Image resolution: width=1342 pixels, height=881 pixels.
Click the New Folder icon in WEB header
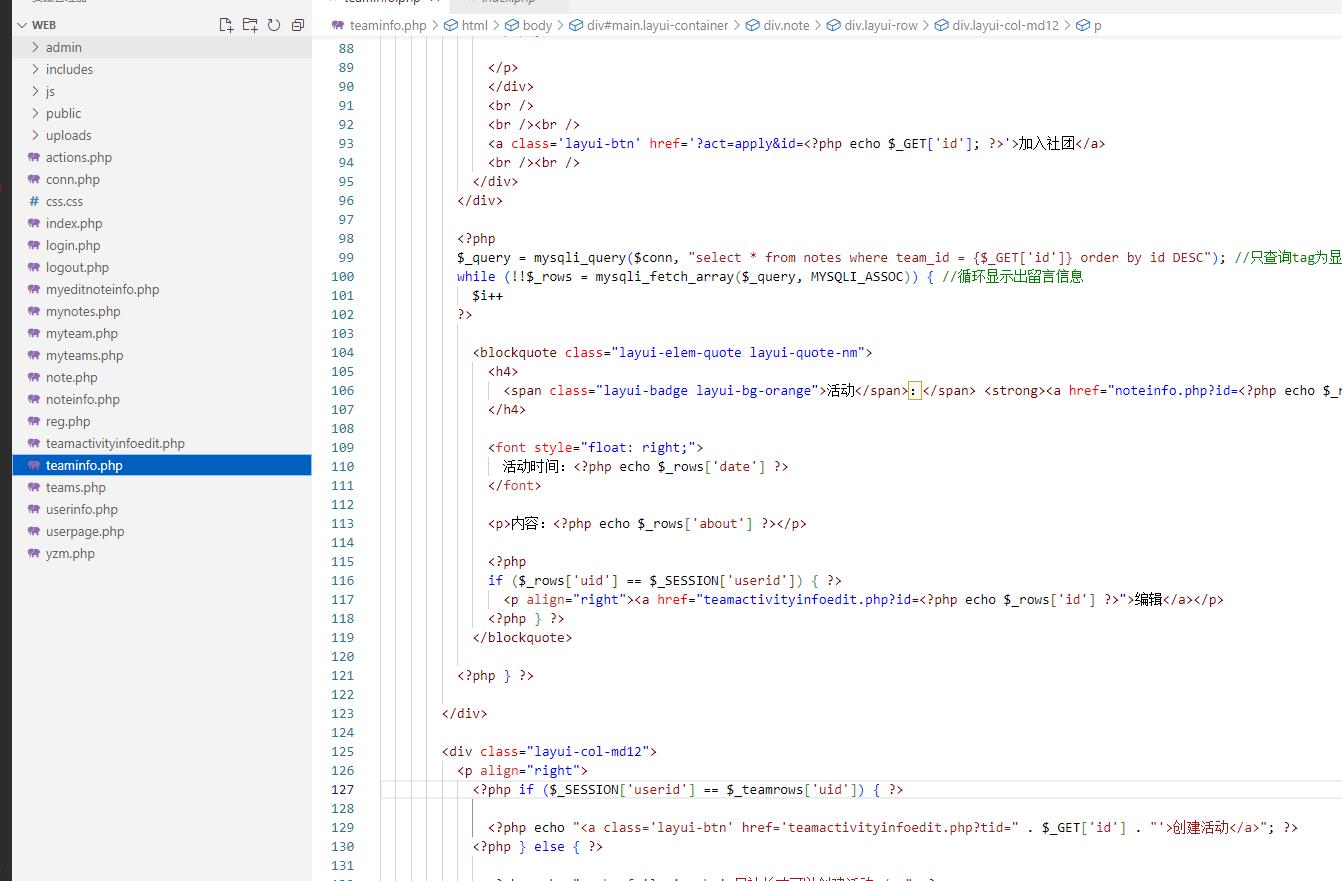click(x=250, y=25)
